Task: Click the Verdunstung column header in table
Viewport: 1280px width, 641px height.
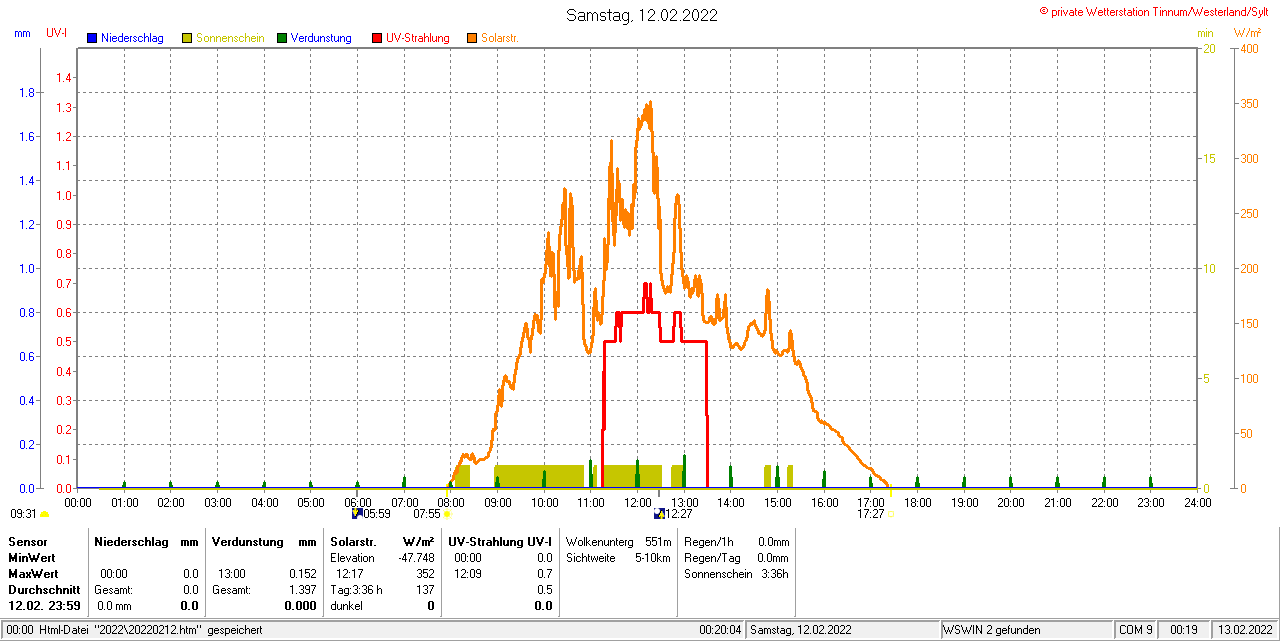Action: pyautogui.click(x=247, y=541)
